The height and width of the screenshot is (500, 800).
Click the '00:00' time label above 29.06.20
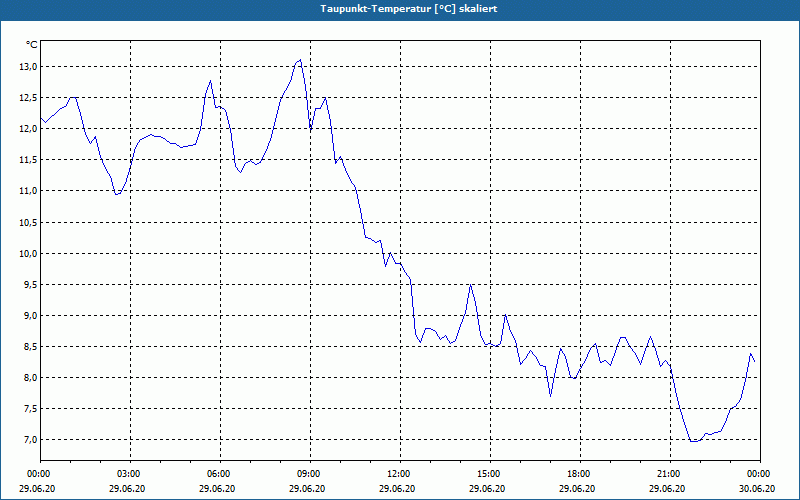coord(38,474)
